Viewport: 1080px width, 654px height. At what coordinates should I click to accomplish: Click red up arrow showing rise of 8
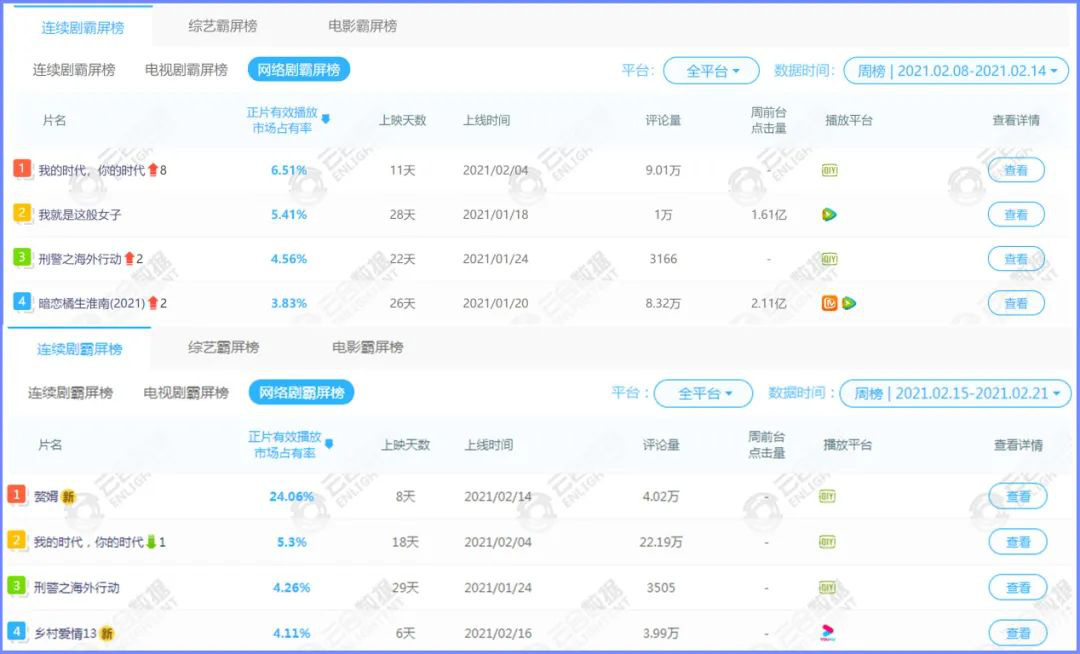click(153, 170)
